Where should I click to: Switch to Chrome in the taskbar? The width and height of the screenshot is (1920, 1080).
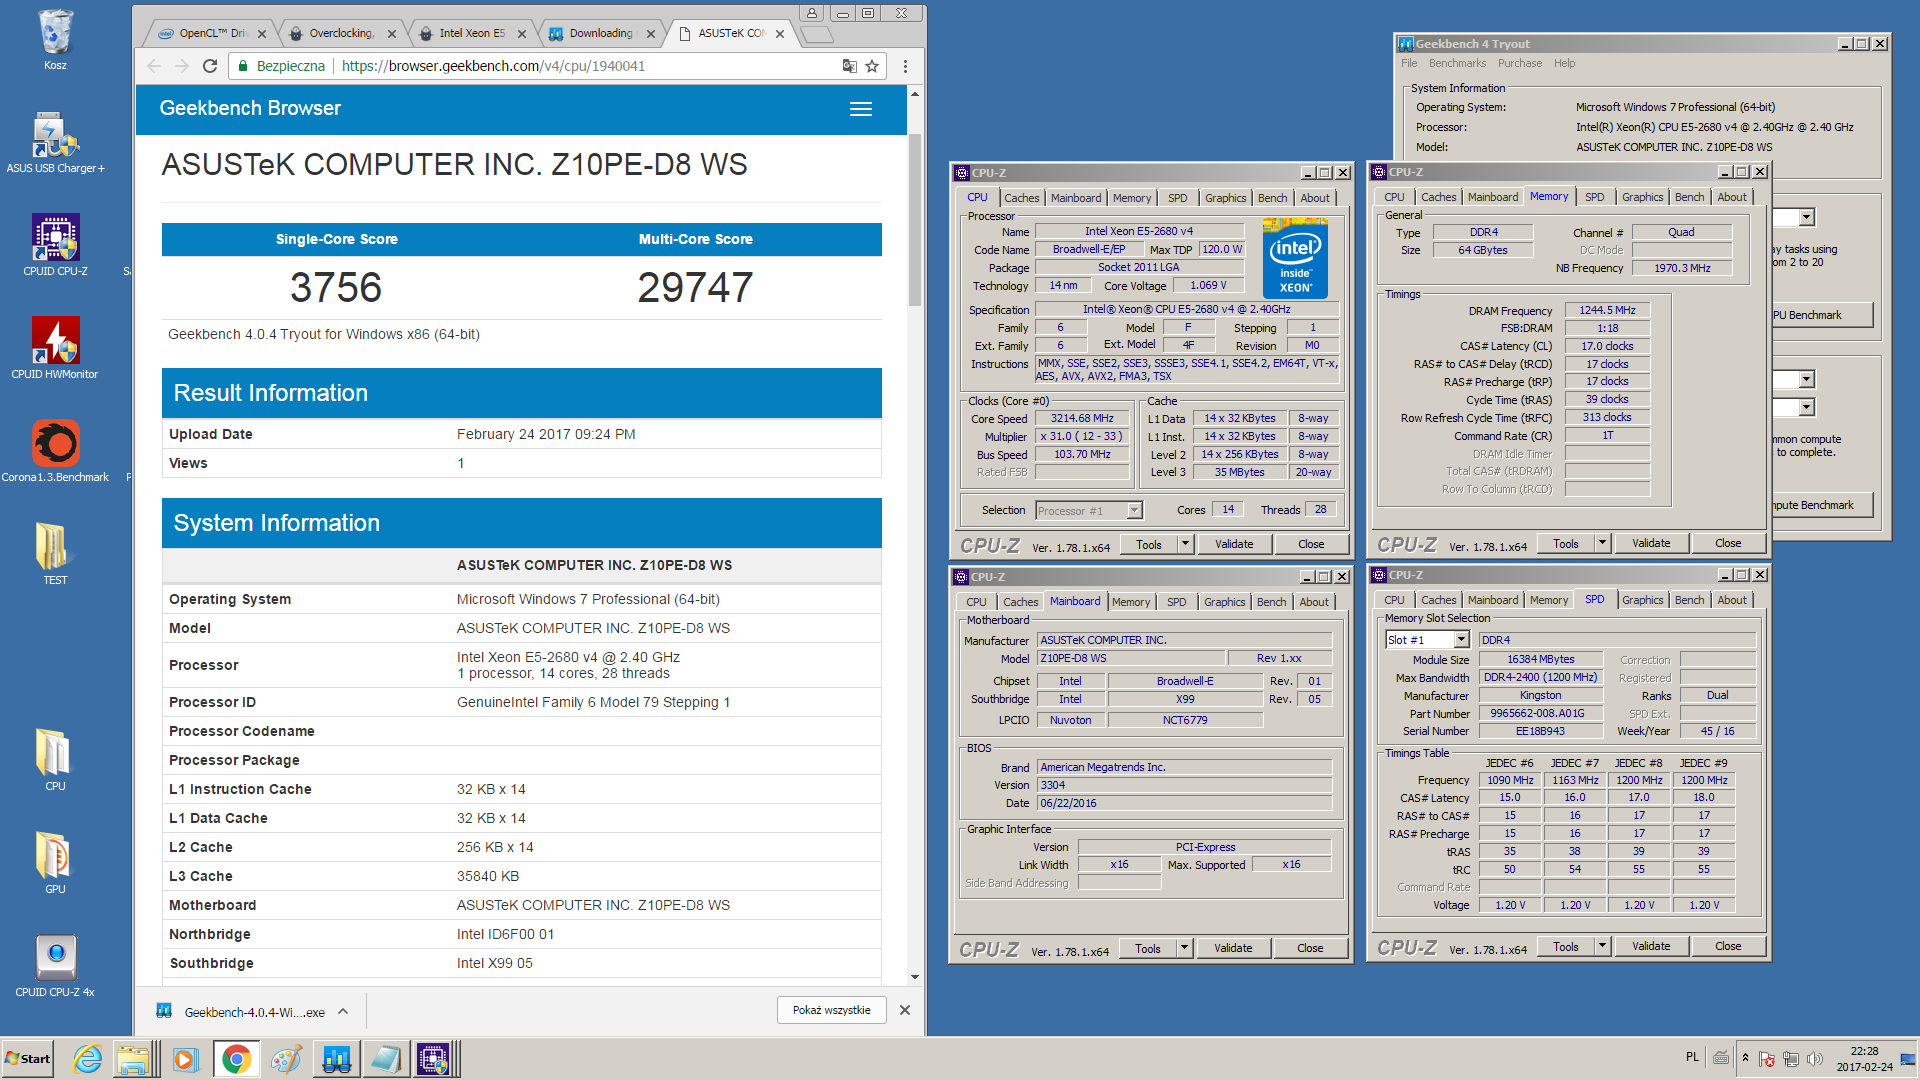237,1059
